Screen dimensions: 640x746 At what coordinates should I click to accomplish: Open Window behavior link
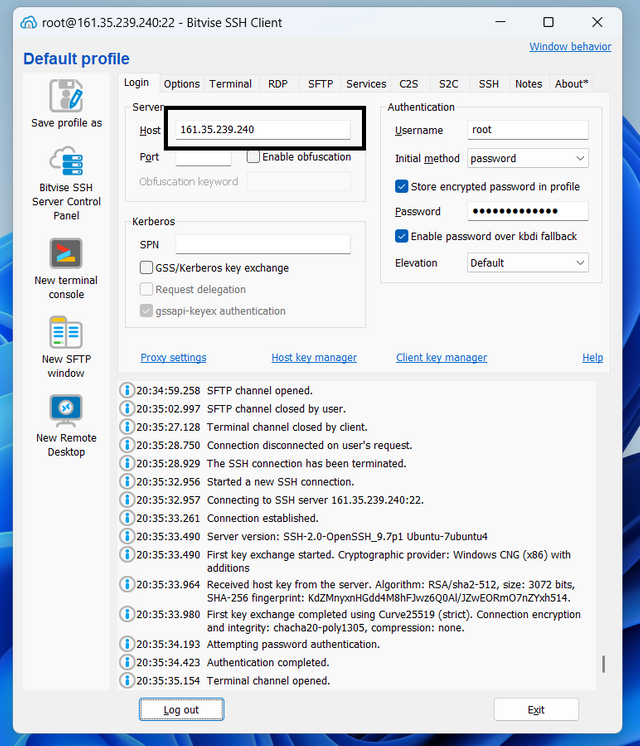[570, 46]
